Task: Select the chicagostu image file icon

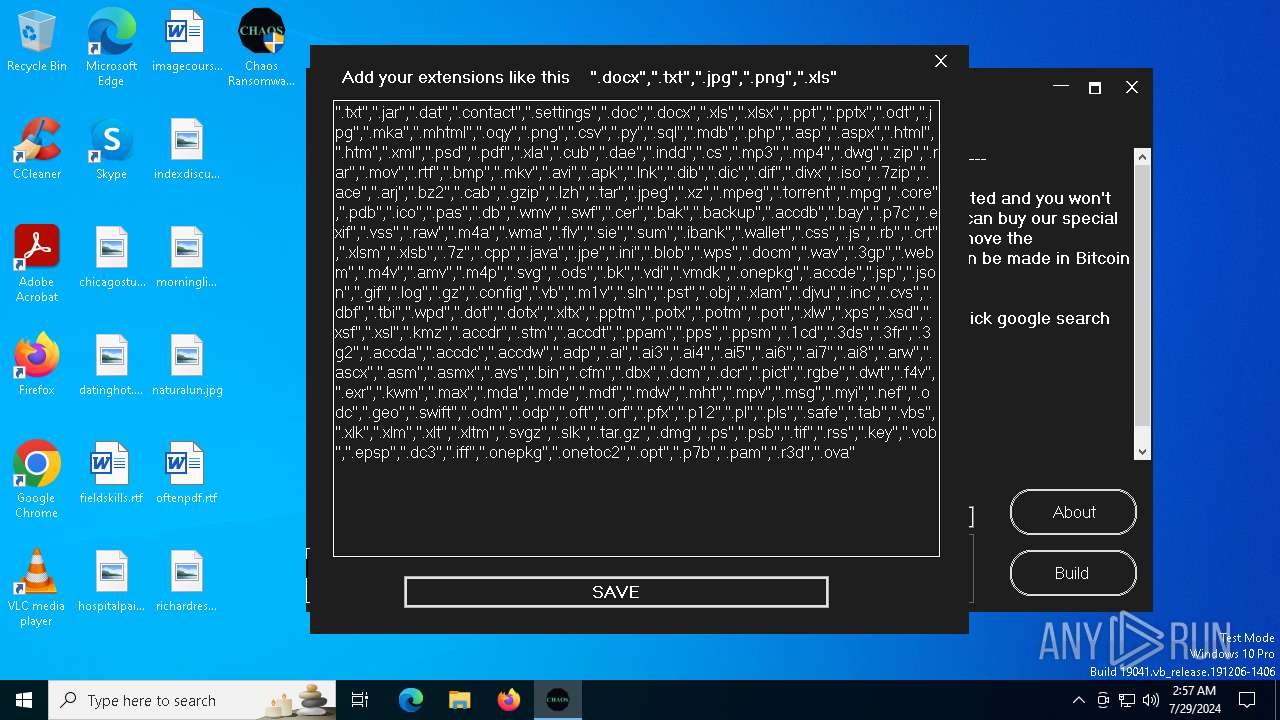Action: click(111, 257)
